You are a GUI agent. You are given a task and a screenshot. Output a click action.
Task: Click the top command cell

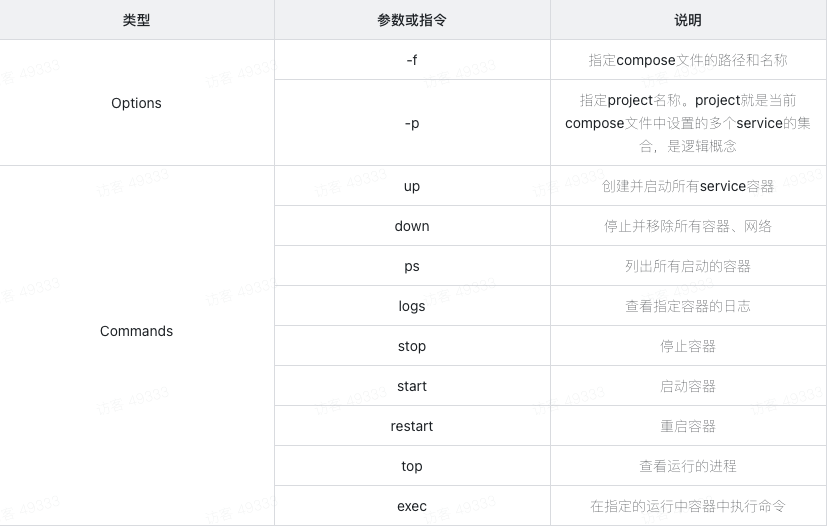click(x=411, y=466)
